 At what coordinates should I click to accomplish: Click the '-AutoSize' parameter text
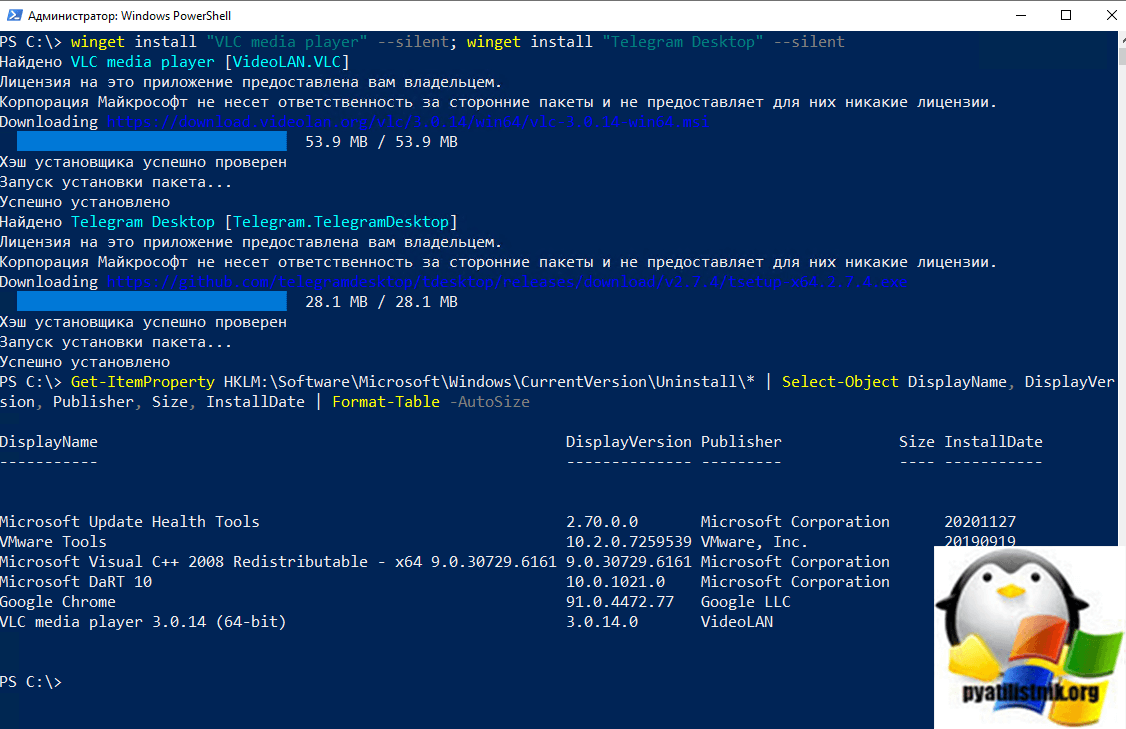click(490, 402)
